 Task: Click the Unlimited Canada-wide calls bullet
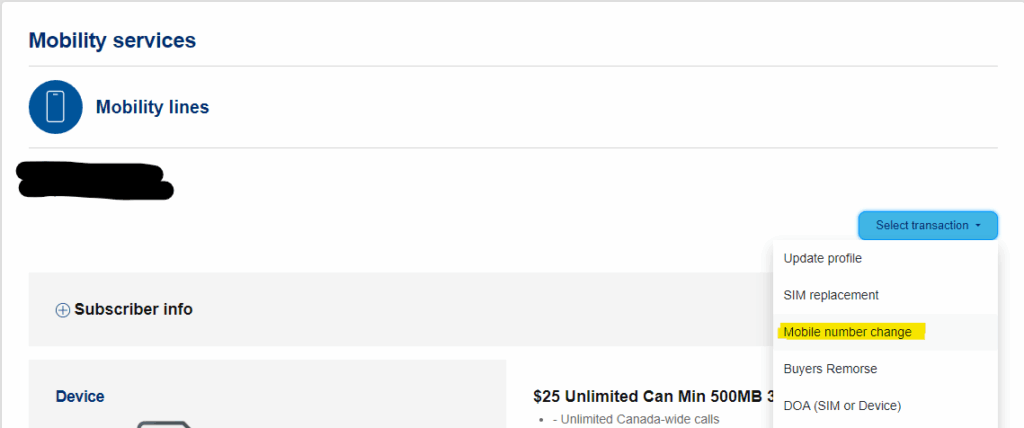[x=636, y=419]
